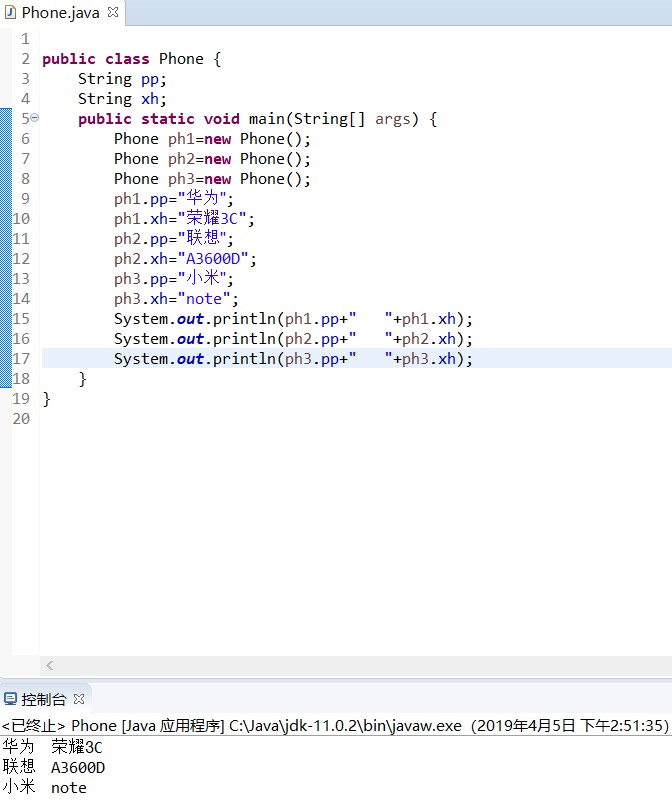The height and width of the screenshot is (802, 672).
Task: Click the console output '联想 A3600D'
Action: tap(54, 767)
